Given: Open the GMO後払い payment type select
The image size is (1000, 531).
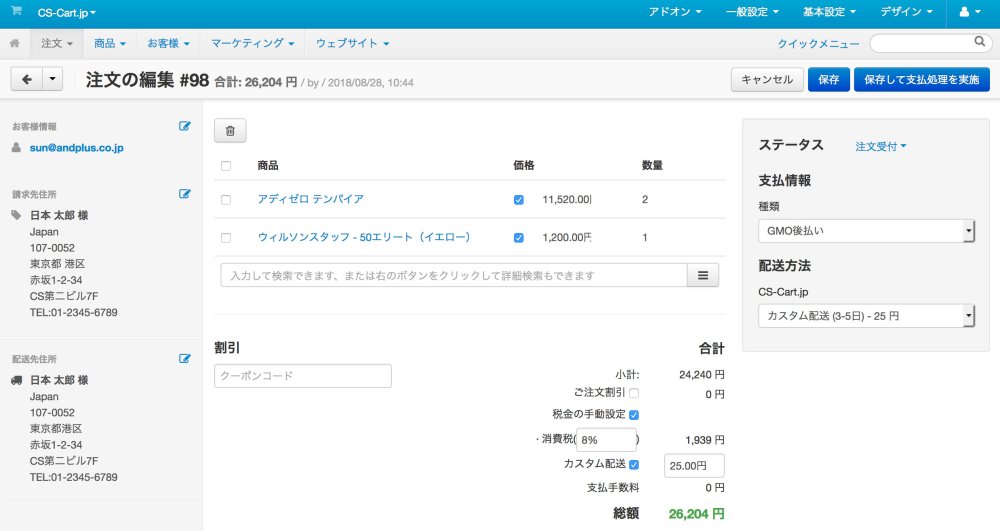Looking at the screenshot, I should pyautogui.click(x=866, y=231).
